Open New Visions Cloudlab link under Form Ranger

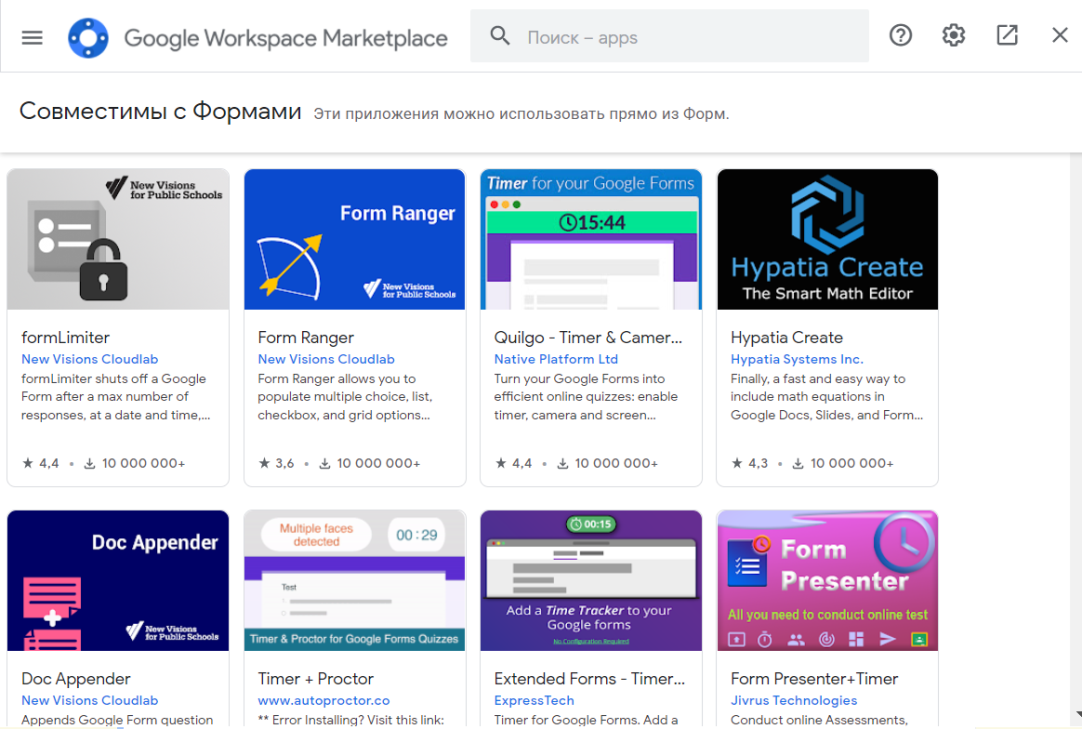[x=326, y=359]
